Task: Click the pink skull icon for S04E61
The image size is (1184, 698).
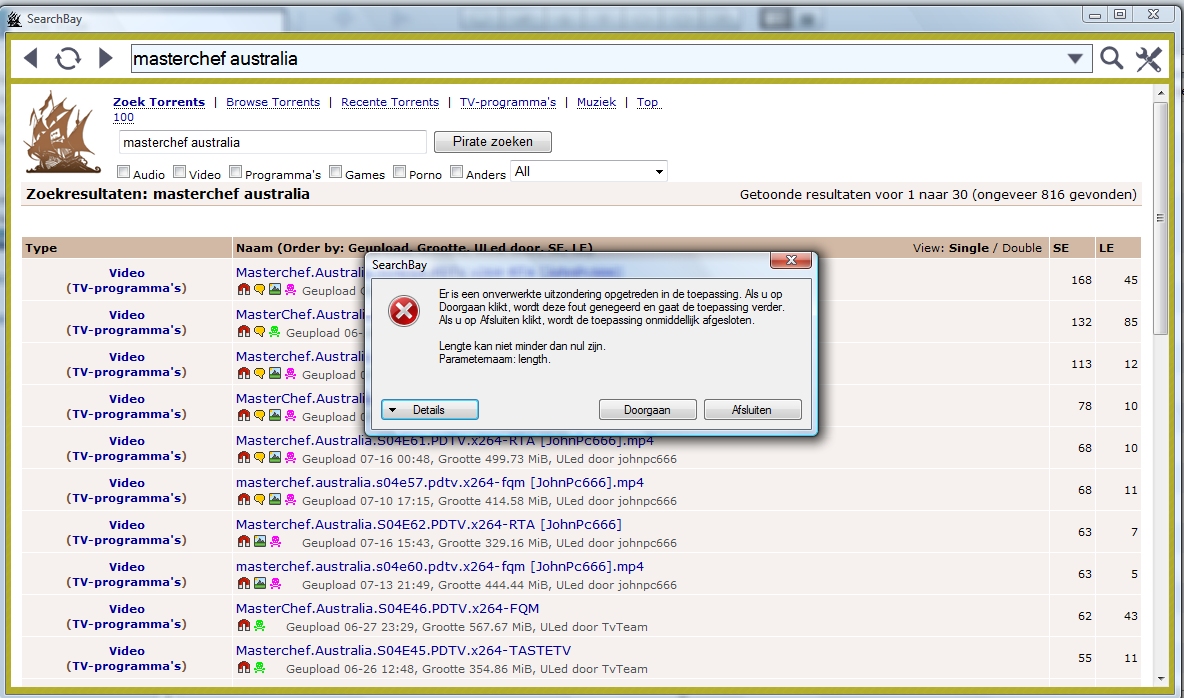Action: [291, 458]
